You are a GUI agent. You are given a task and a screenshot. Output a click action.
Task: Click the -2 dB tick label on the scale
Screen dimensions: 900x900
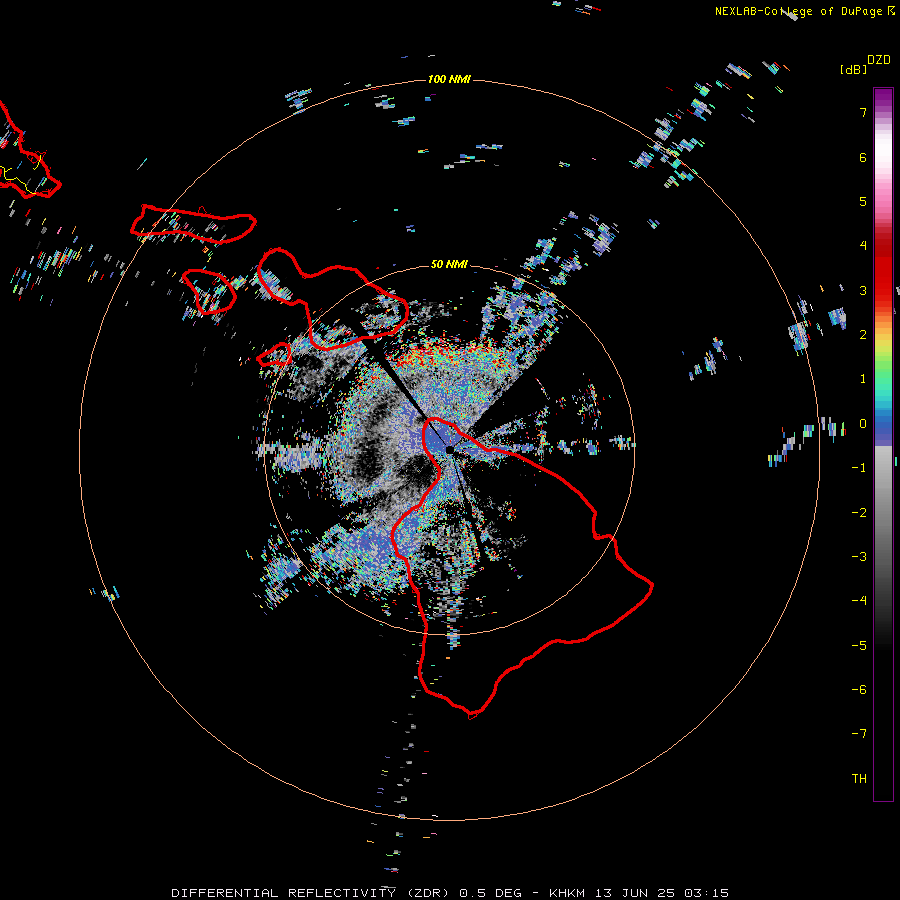(859, 513)
